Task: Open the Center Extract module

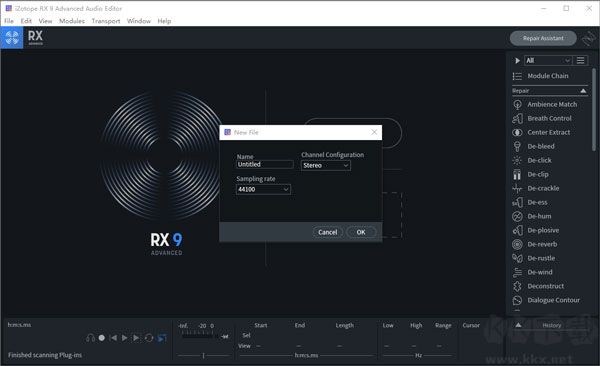Action: pyautogui.click(x=541, y=132)
